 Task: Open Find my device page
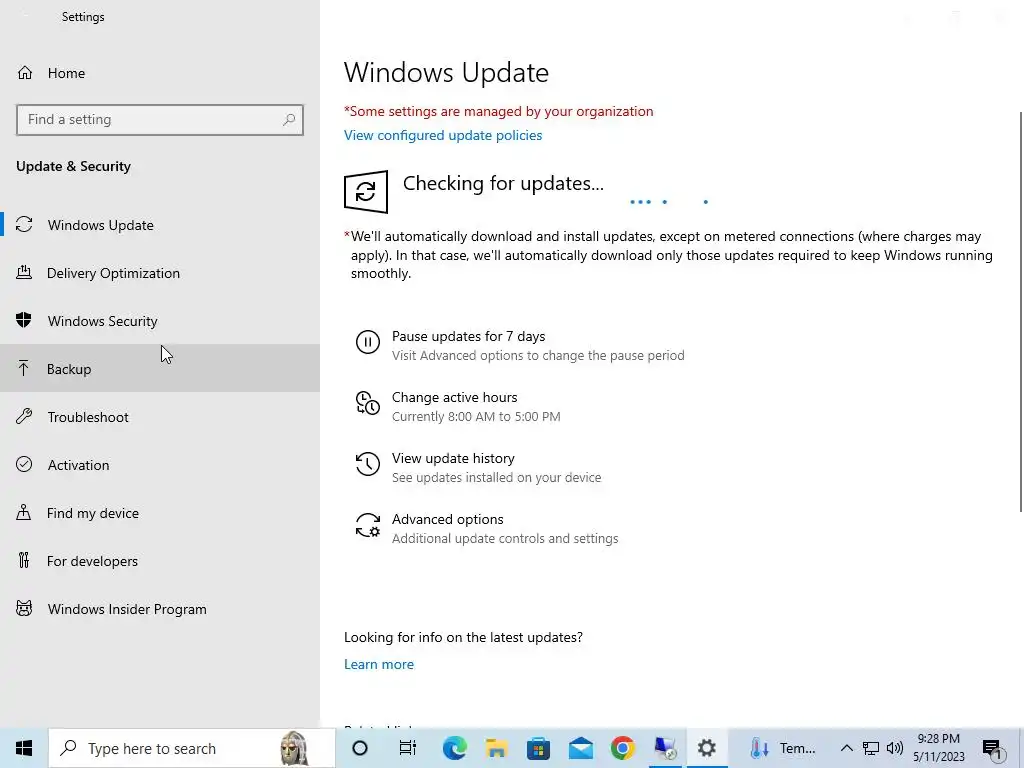(x=160, y=513)
